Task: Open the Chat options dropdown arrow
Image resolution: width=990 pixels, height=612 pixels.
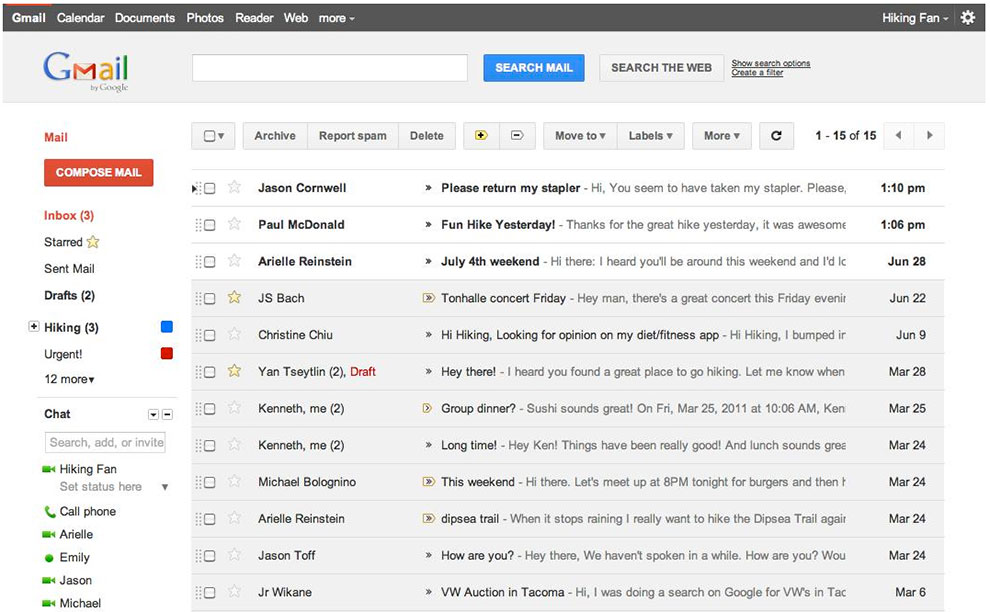Action: click(153, 415)
